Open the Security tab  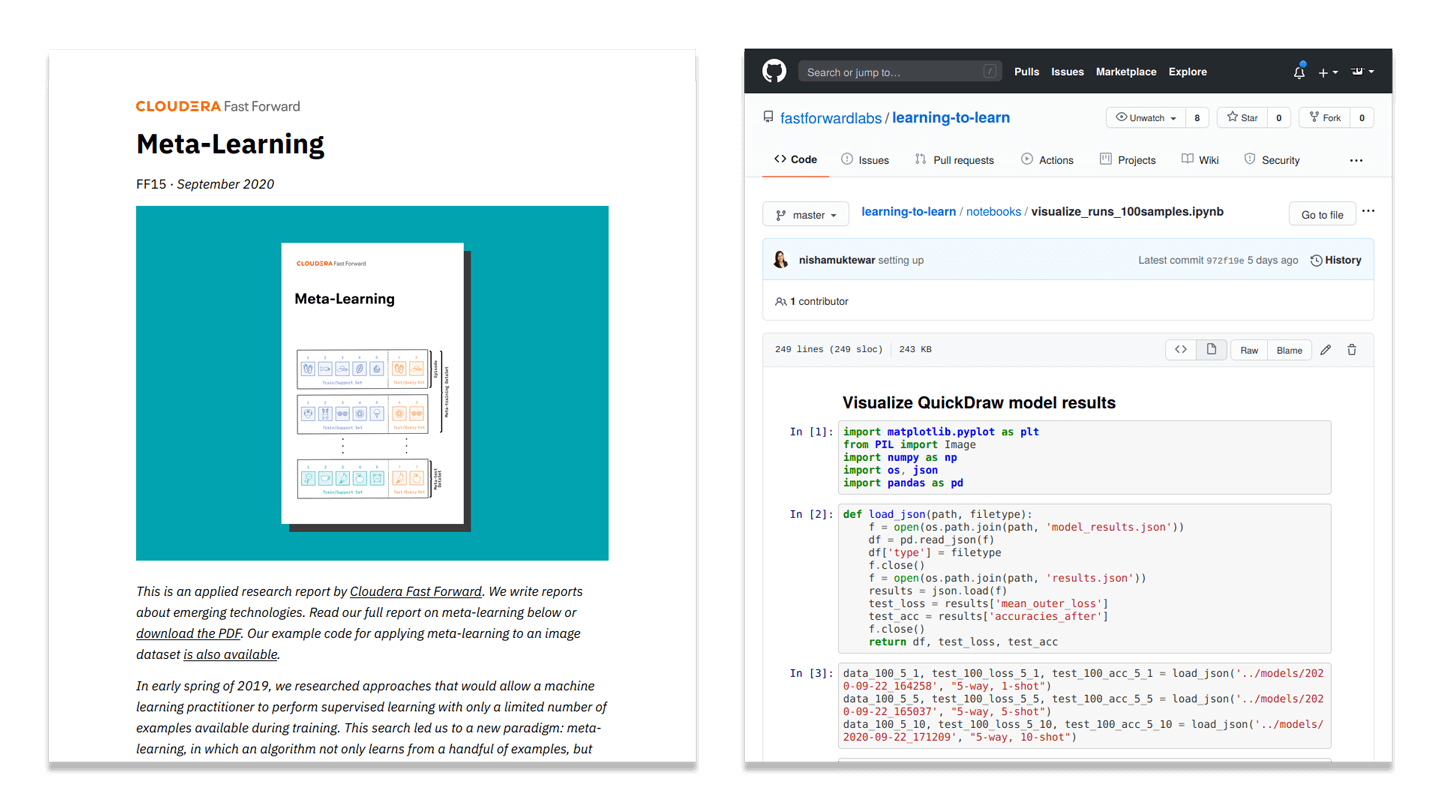pyautogui.click(x=1272, y=160)
